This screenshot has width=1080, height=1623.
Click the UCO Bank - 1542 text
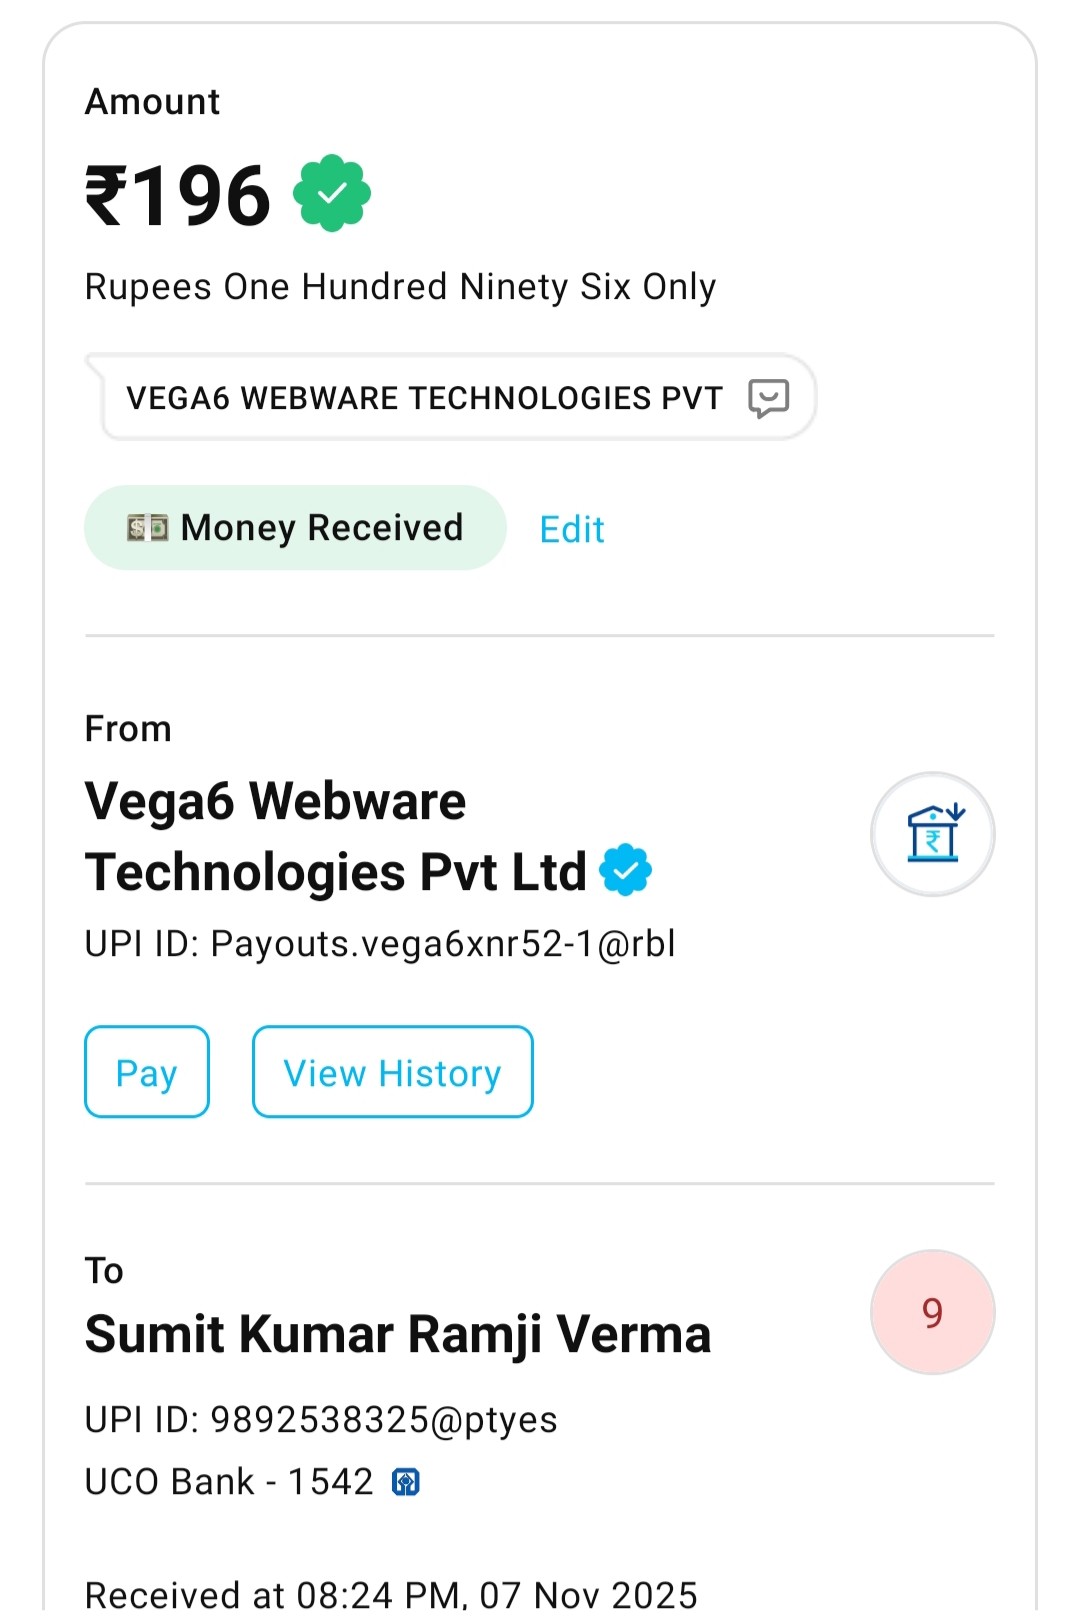pyautogui.click(x=228, y=1482)
